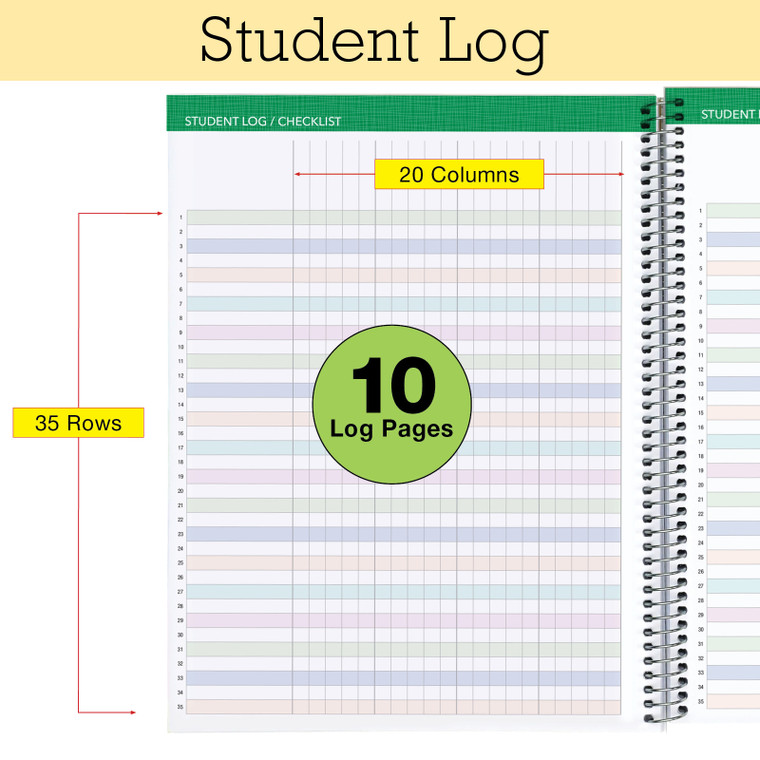Click the "STUDENT LOG / CHECKLIST" page header
Screen dimensions: 760x760
(x=263, y=121)
